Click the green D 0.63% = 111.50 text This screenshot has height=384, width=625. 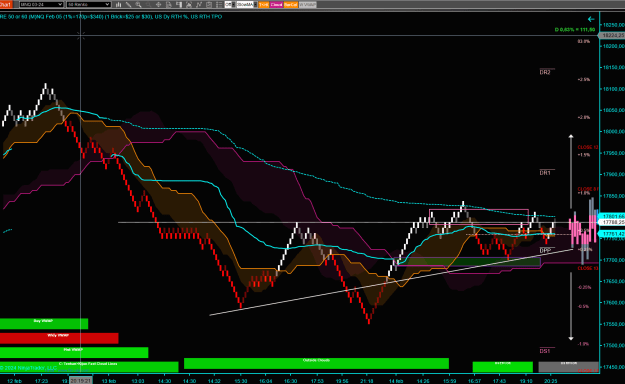click(575, 30)
